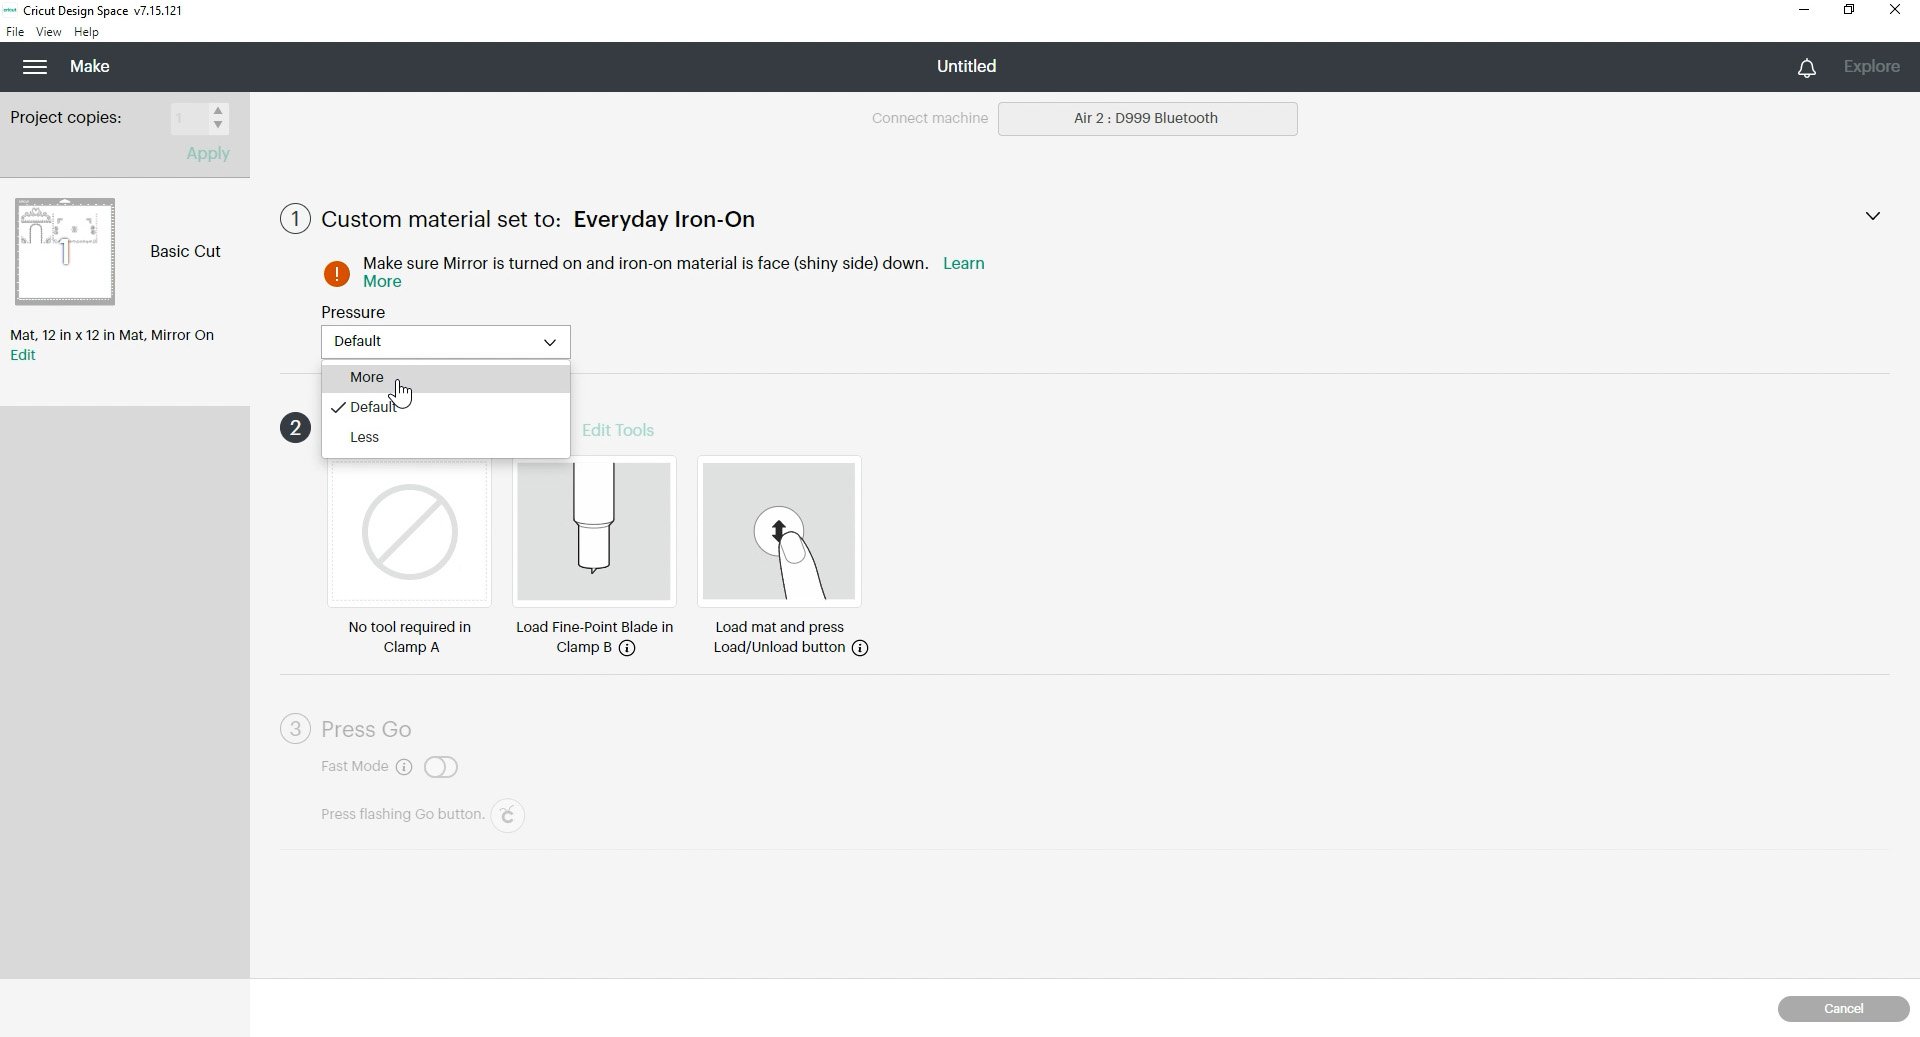Select Default pressure option
The image size is (1920, 1037).
coord(446,408)
